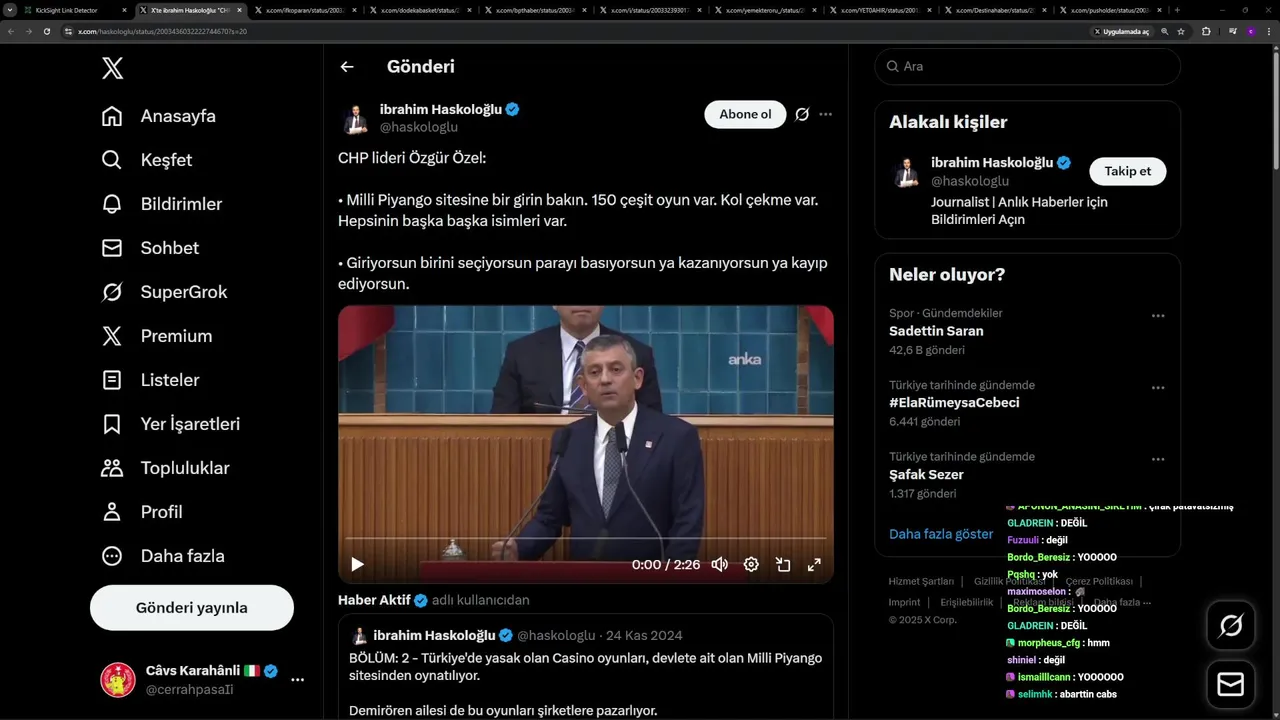Switch to x.com/ifkoparan status tab
Viewport: 1280px width, 720px height.
tap(304, 10)
